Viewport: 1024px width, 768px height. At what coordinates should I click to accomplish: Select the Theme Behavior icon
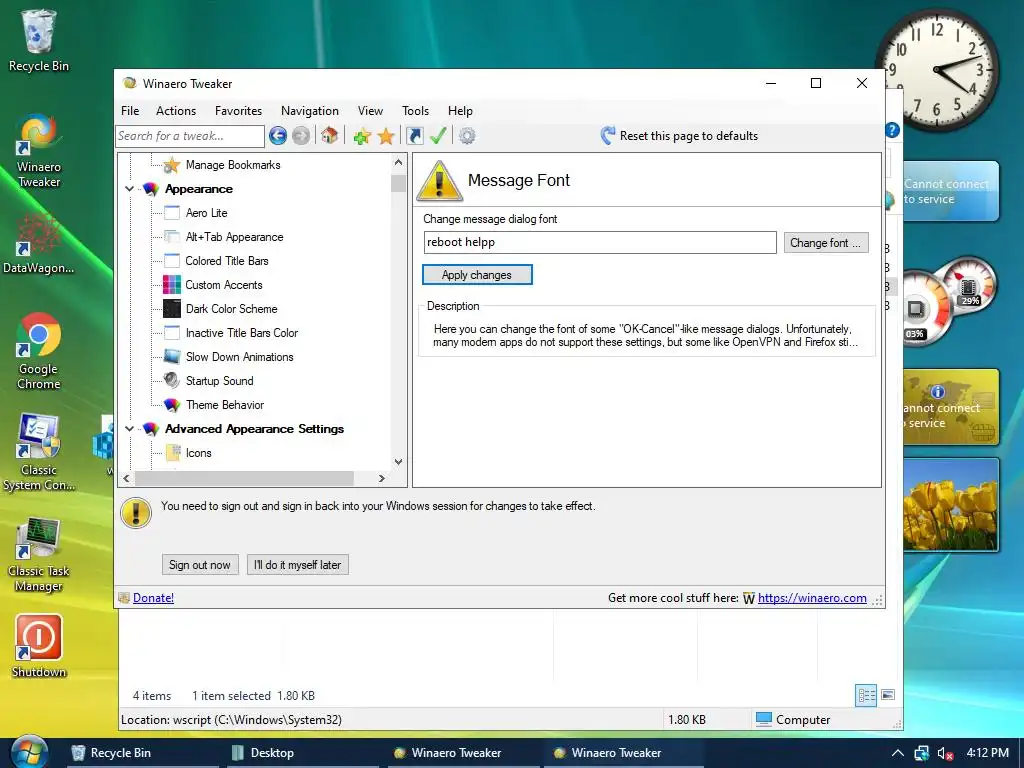coord(172,405)
